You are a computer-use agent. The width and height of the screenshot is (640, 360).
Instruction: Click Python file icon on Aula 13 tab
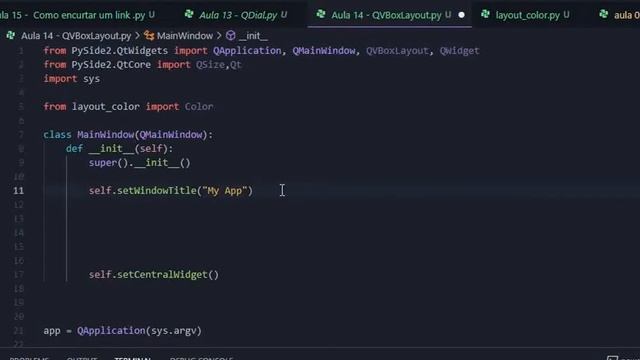tap(189, 15)
